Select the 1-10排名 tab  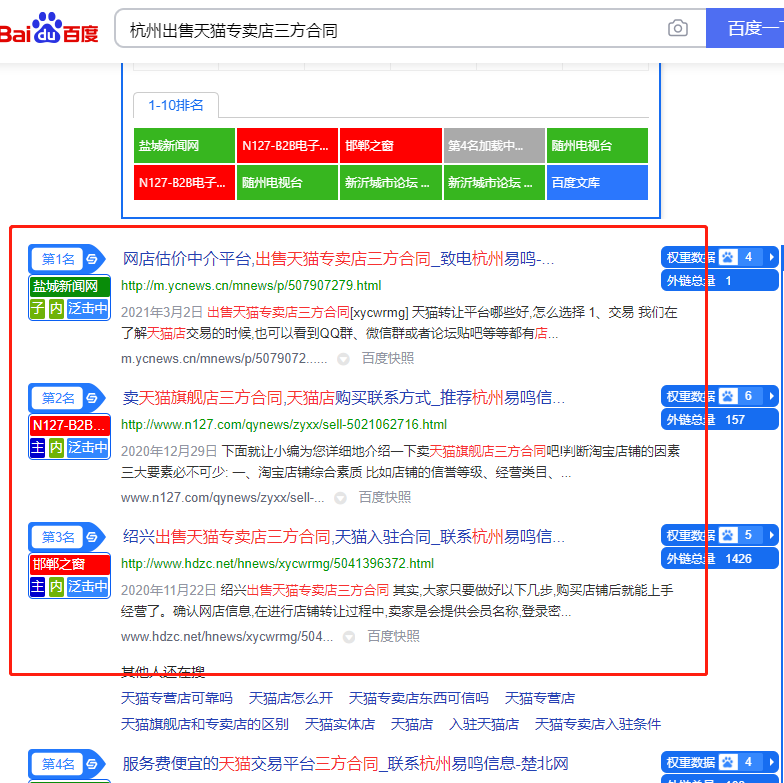[176, 105]
